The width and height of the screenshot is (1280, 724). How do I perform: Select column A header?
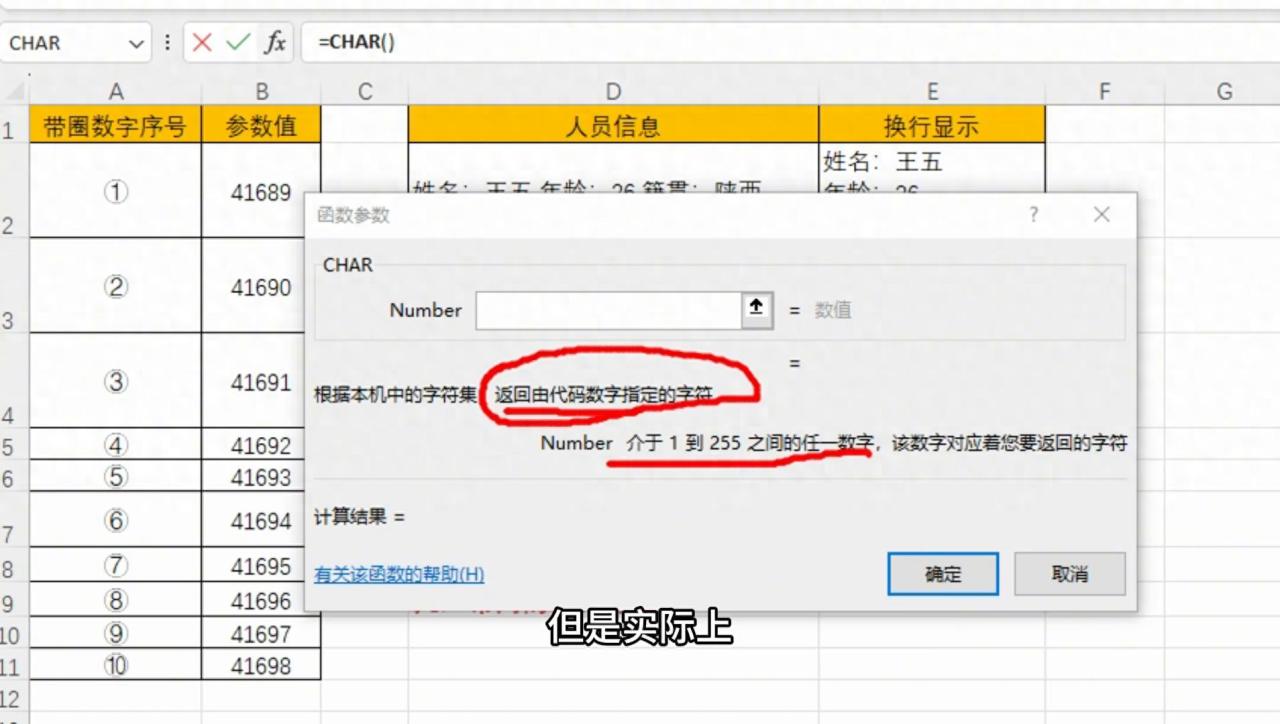[x=116, y=92]
